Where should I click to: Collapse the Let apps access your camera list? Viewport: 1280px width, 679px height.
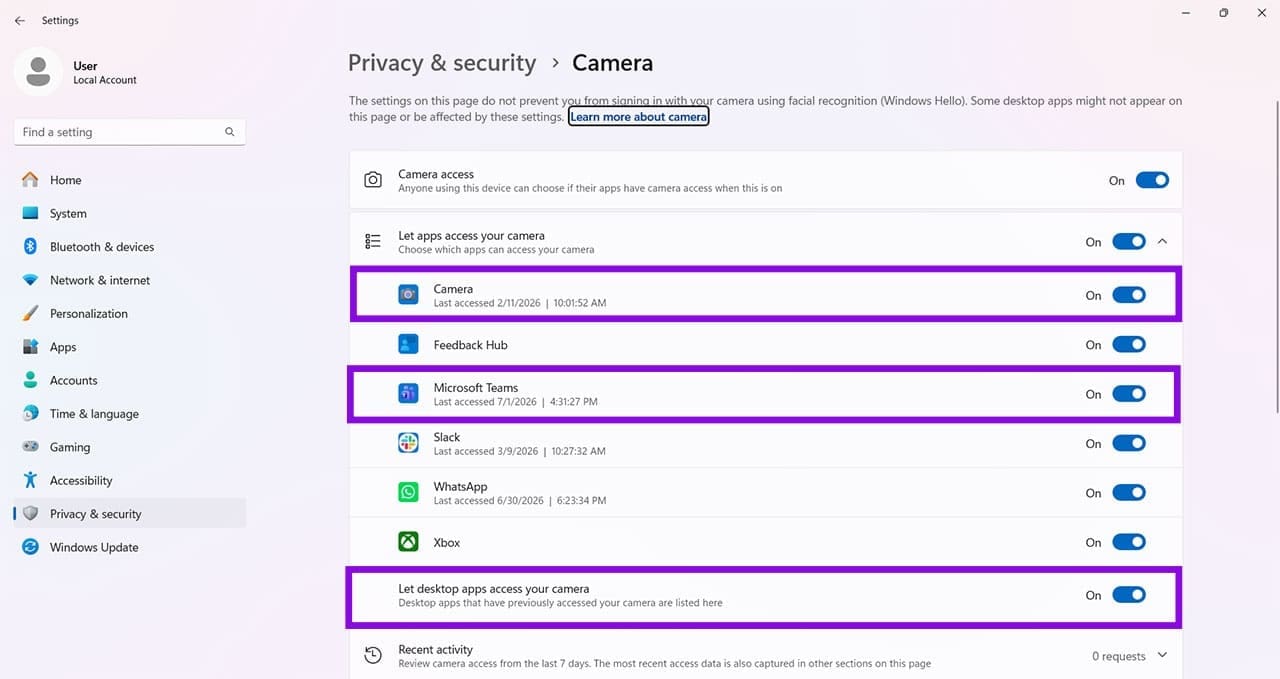(x=1162, y=241)
